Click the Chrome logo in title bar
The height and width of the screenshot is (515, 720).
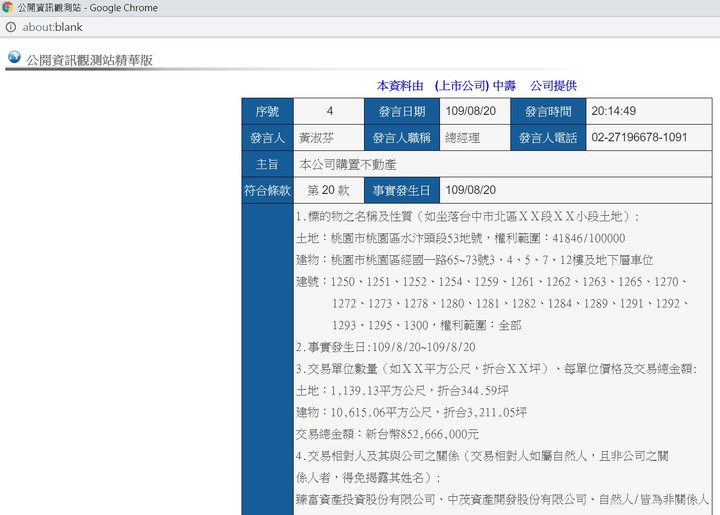coord(7,7)
